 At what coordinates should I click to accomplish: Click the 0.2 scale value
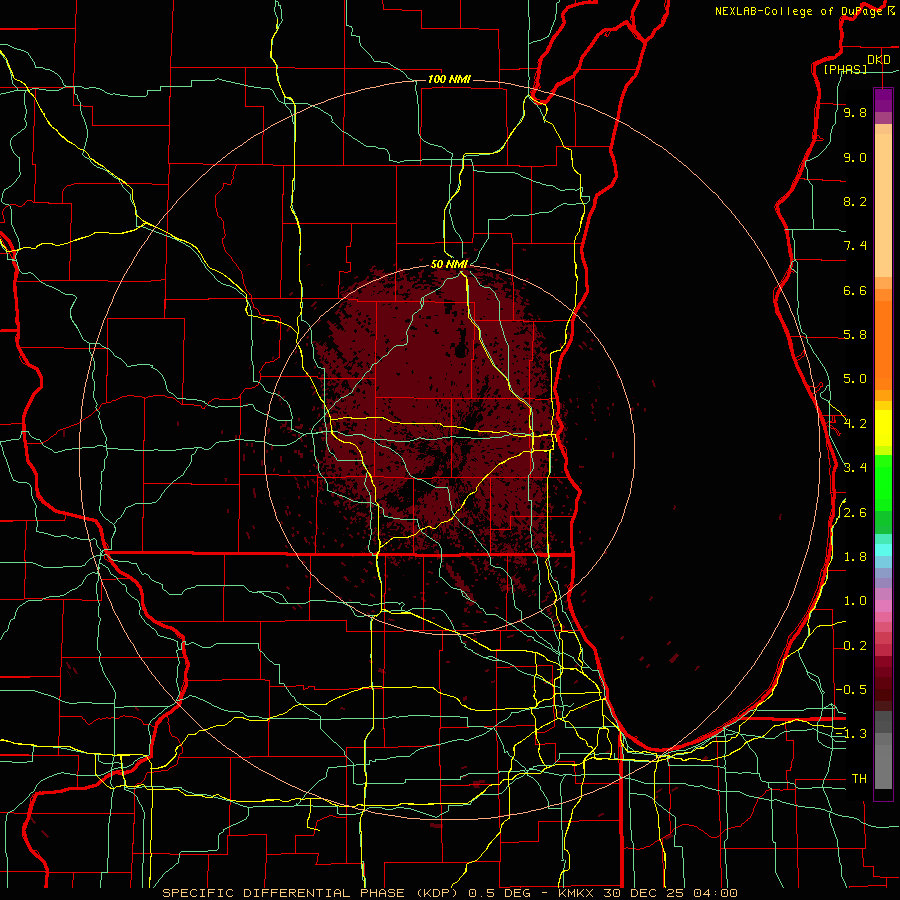pos(855,646)
